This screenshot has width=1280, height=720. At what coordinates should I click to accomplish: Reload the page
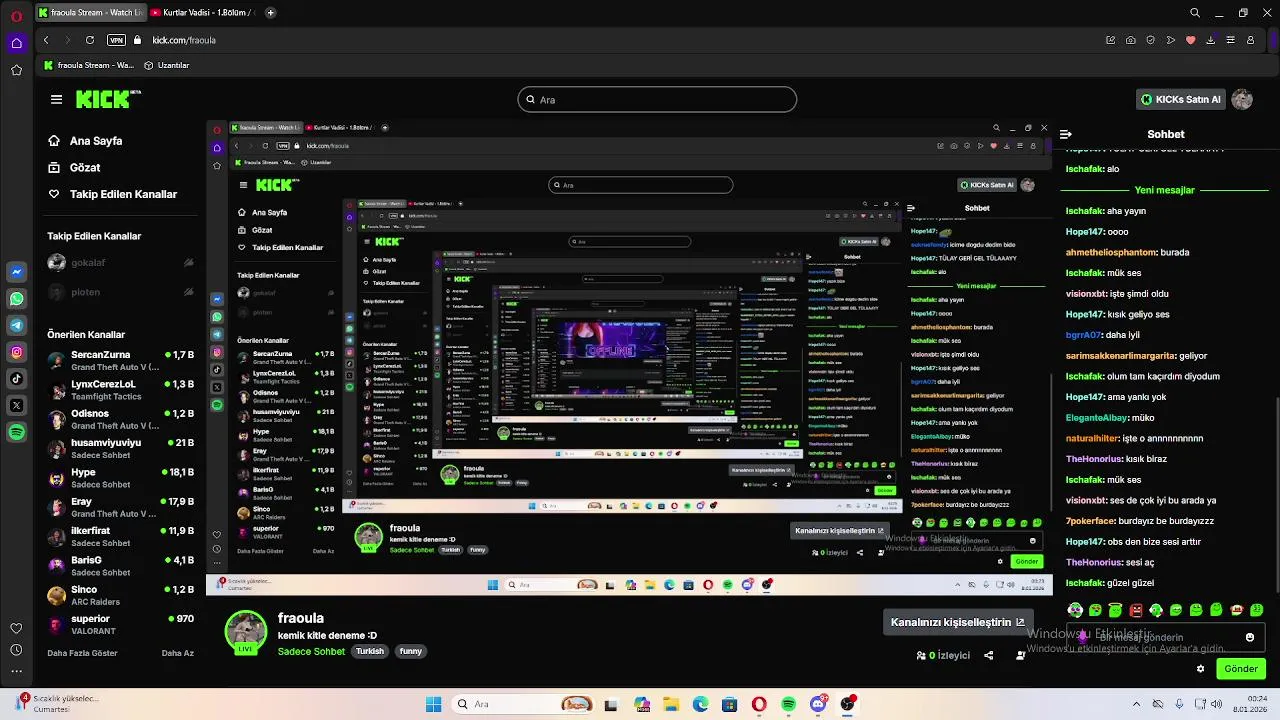[90, 40]
